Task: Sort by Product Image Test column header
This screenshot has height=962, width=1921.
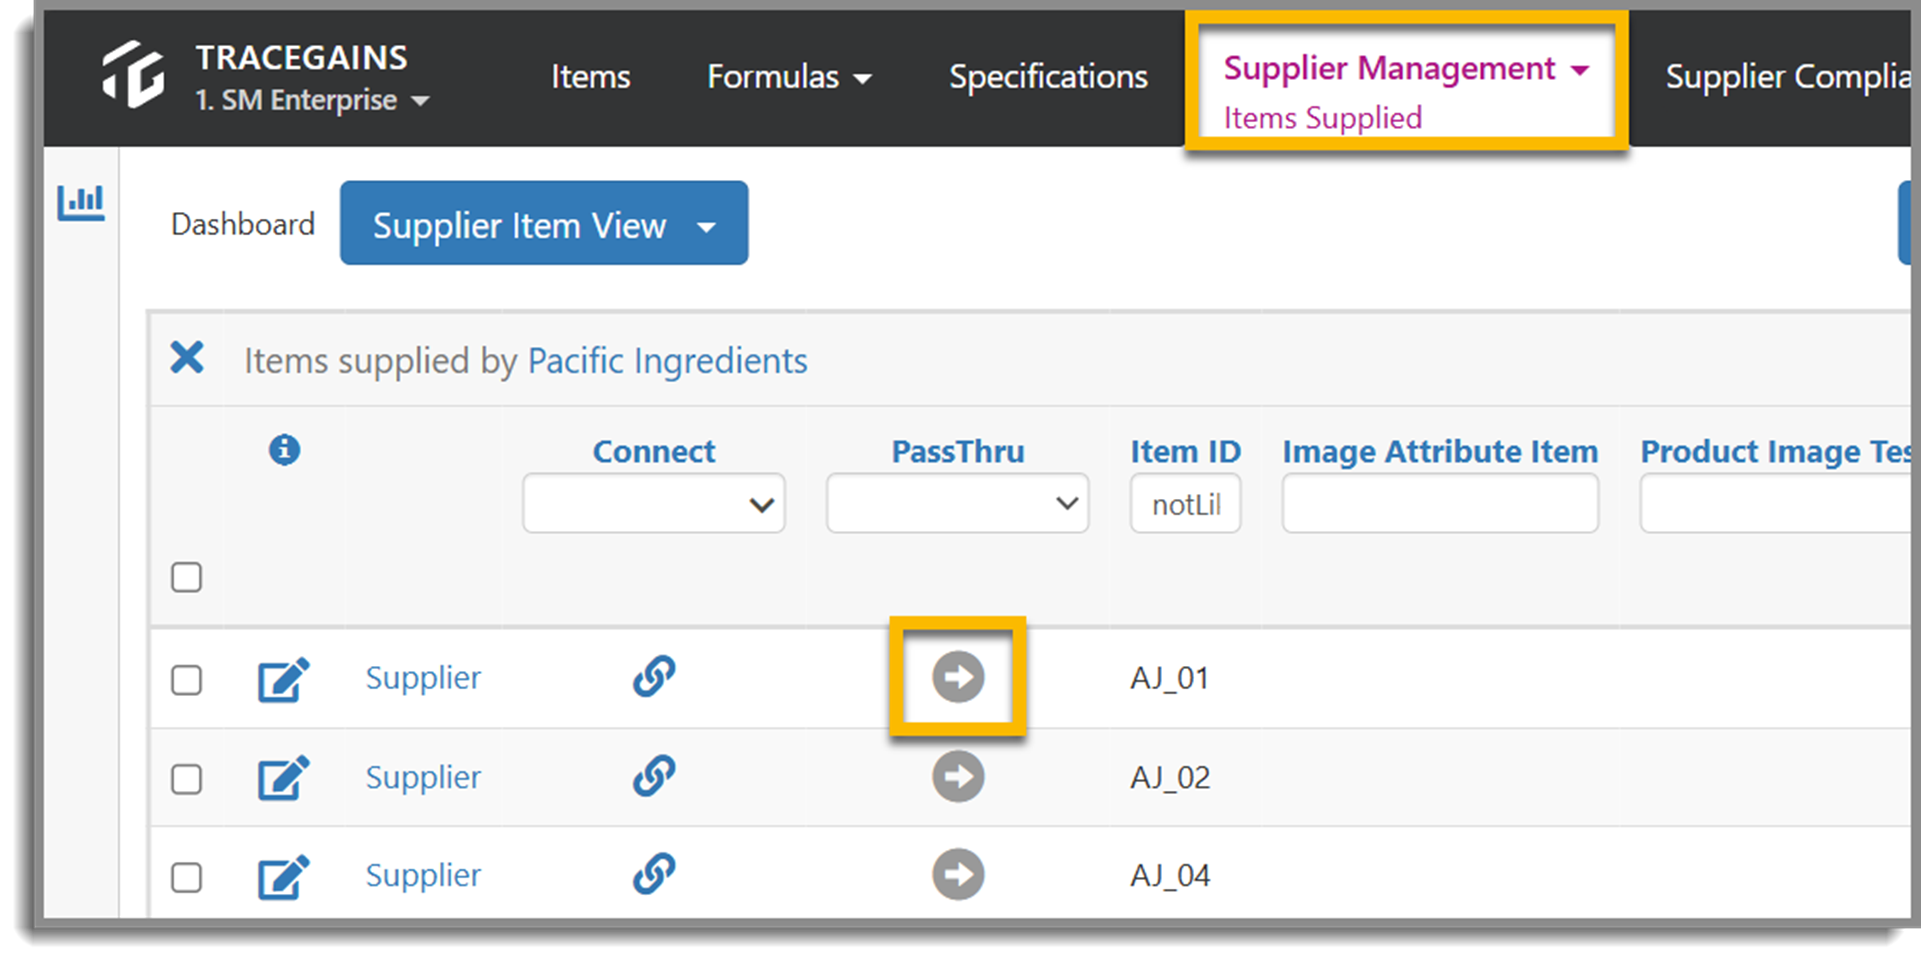Action: tap(1775, 452)
